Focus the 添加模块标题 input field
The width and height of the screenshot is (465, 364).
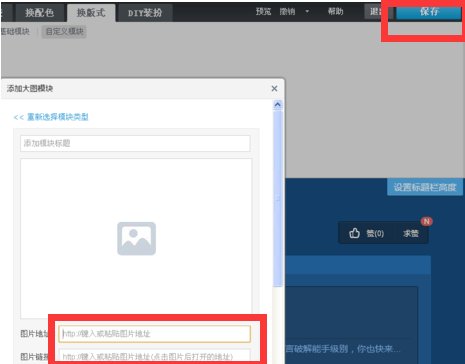pyautogui.click(x=135, y=143)
